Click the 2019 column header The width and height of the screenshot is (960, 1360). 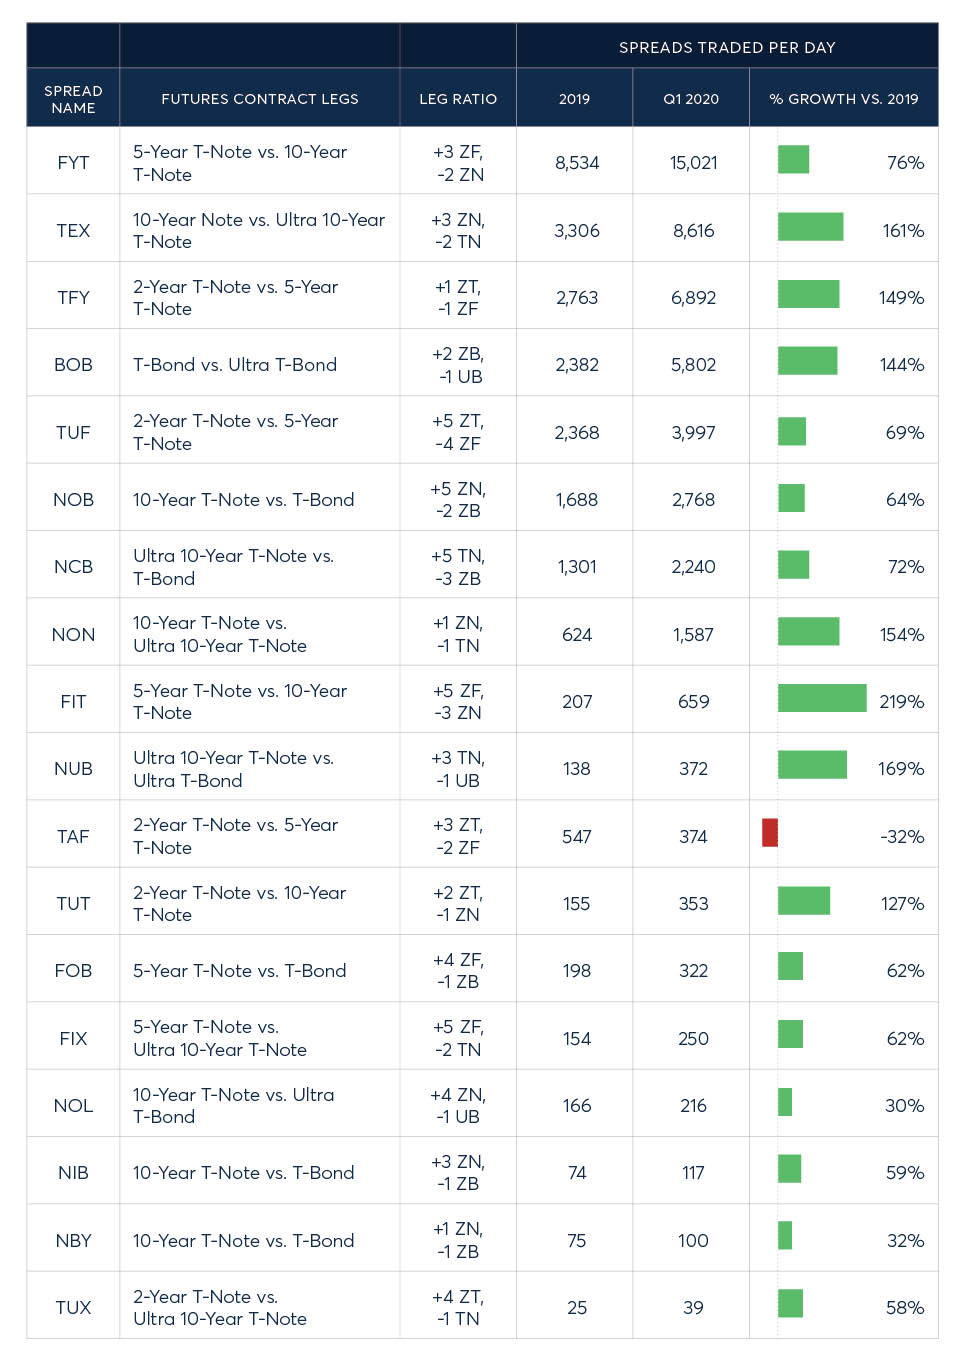574,99
